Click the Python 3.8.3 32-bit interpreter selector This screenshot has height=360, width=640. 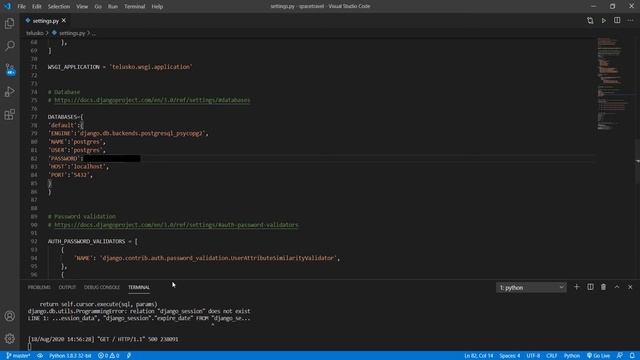coord(70,356)
